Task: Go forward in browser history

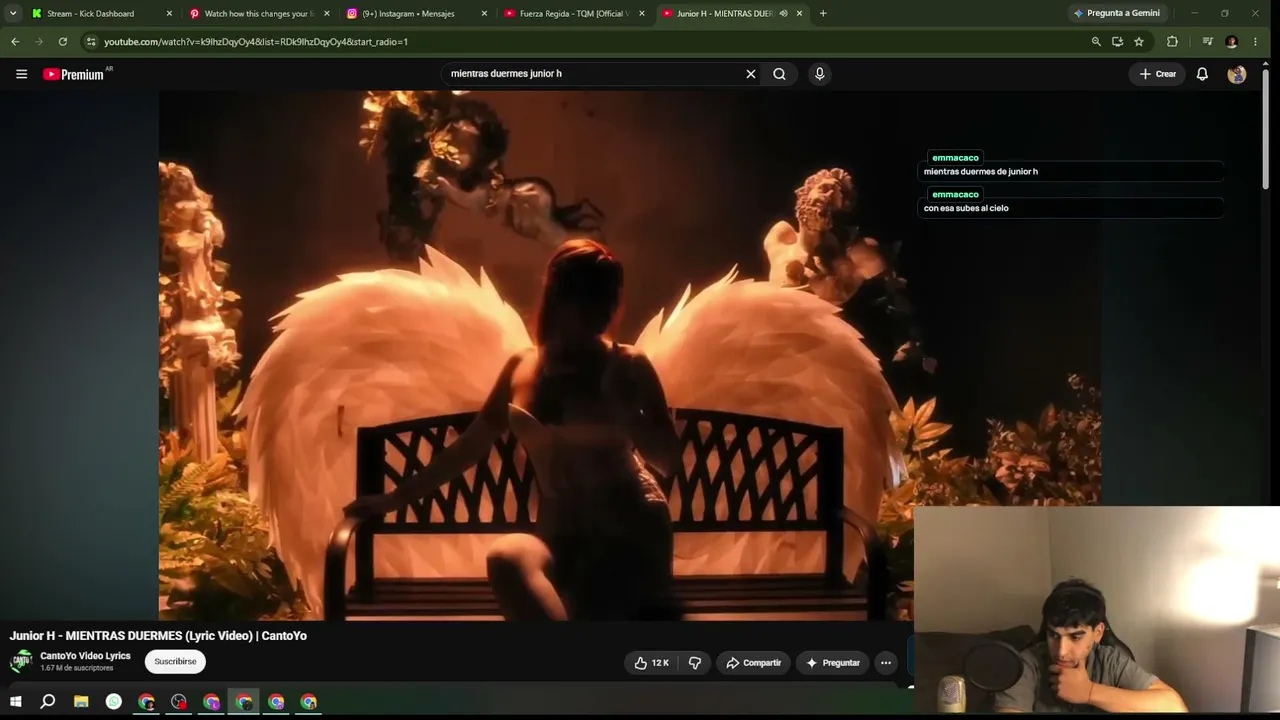Action: tap(39, 42)
